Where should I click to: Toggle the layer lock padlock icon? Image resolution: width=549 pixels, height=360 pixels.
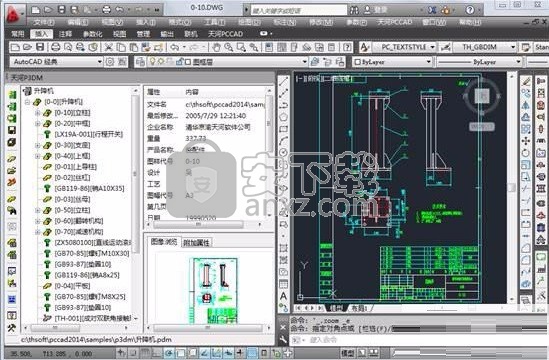click(179, 62)
